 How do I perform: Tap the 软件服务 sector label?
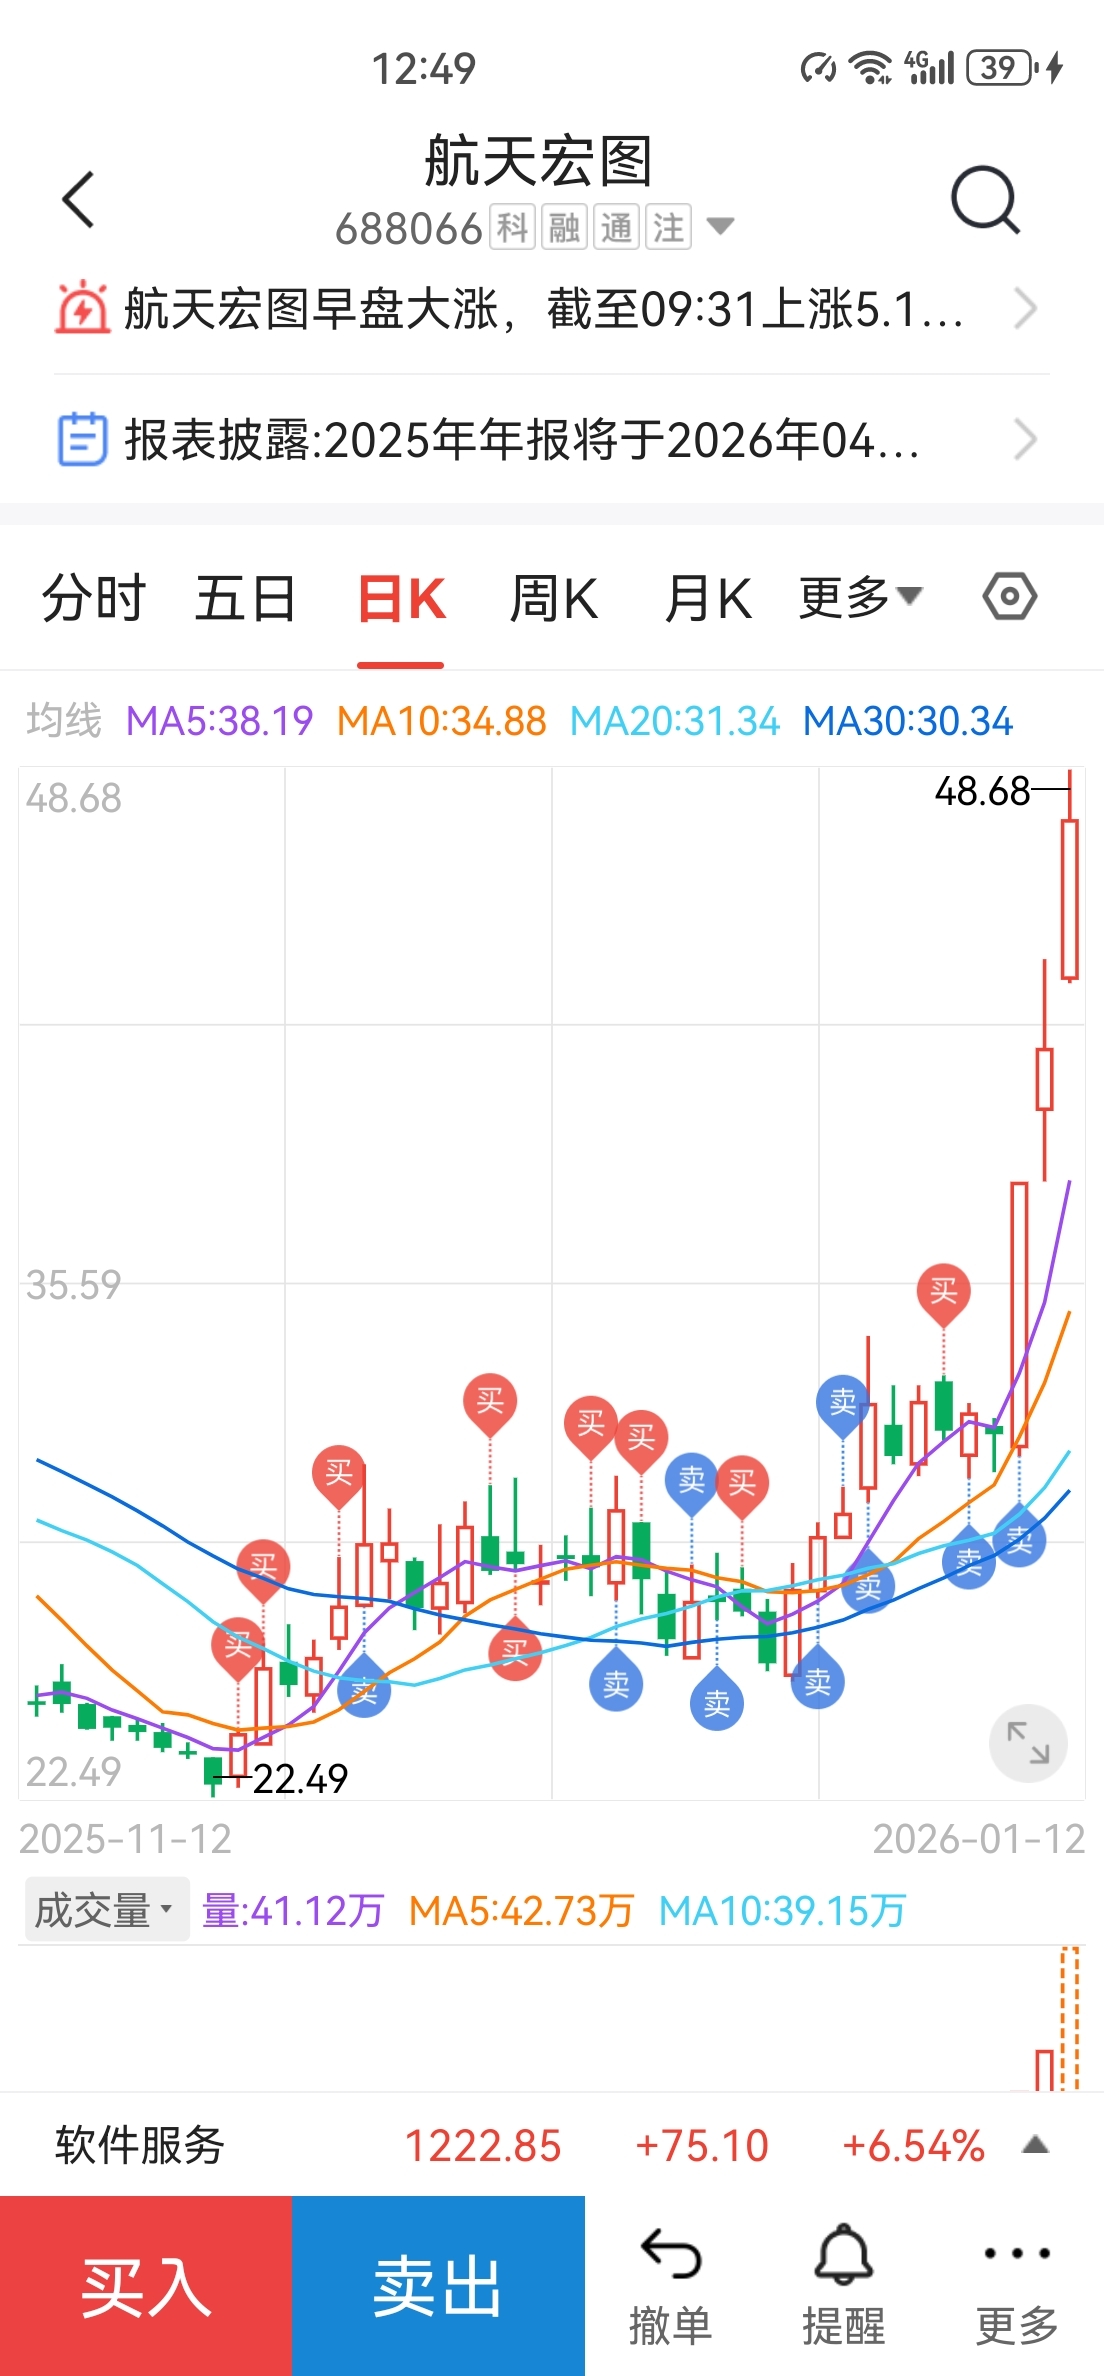pos(140,2145)
